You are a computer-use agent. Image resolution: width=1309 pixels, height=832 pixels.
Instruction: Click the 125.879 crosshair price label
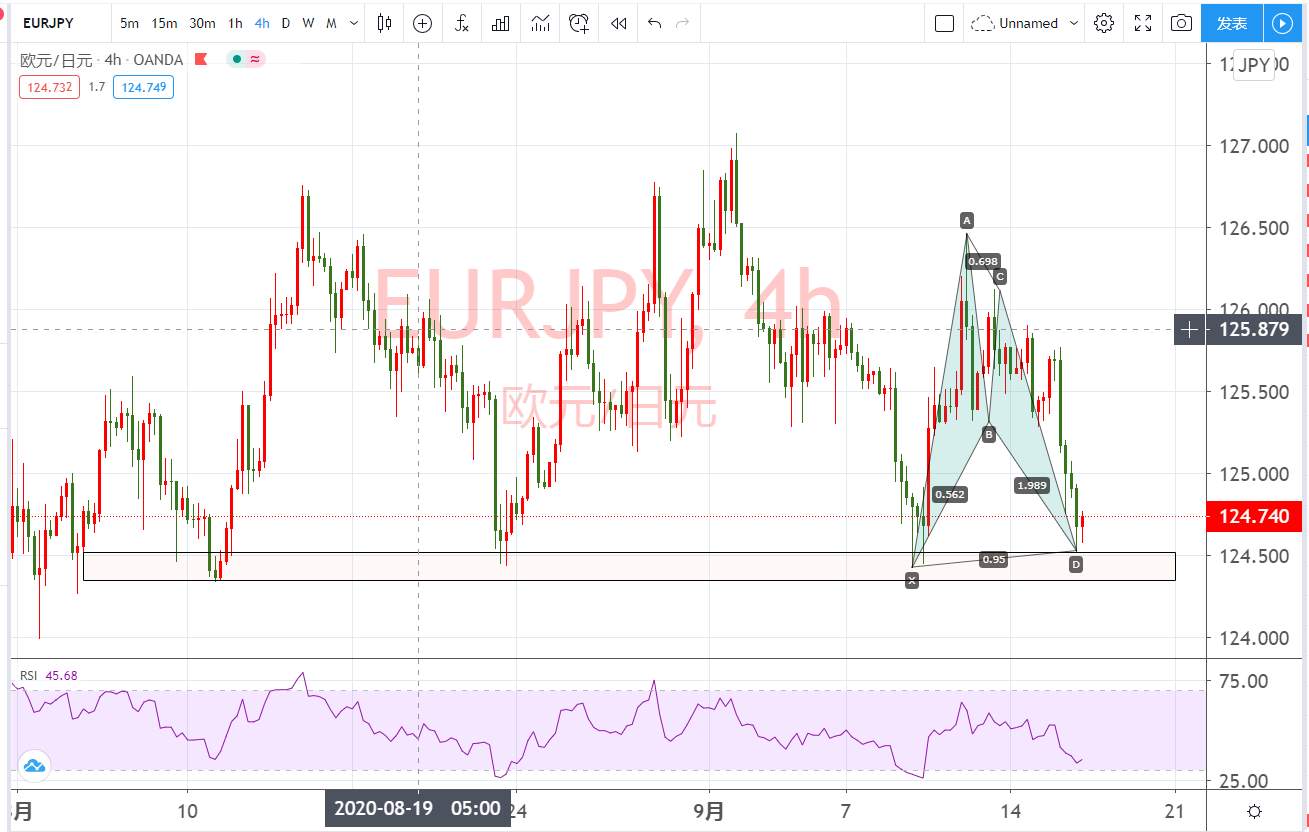pos(1255,329)
